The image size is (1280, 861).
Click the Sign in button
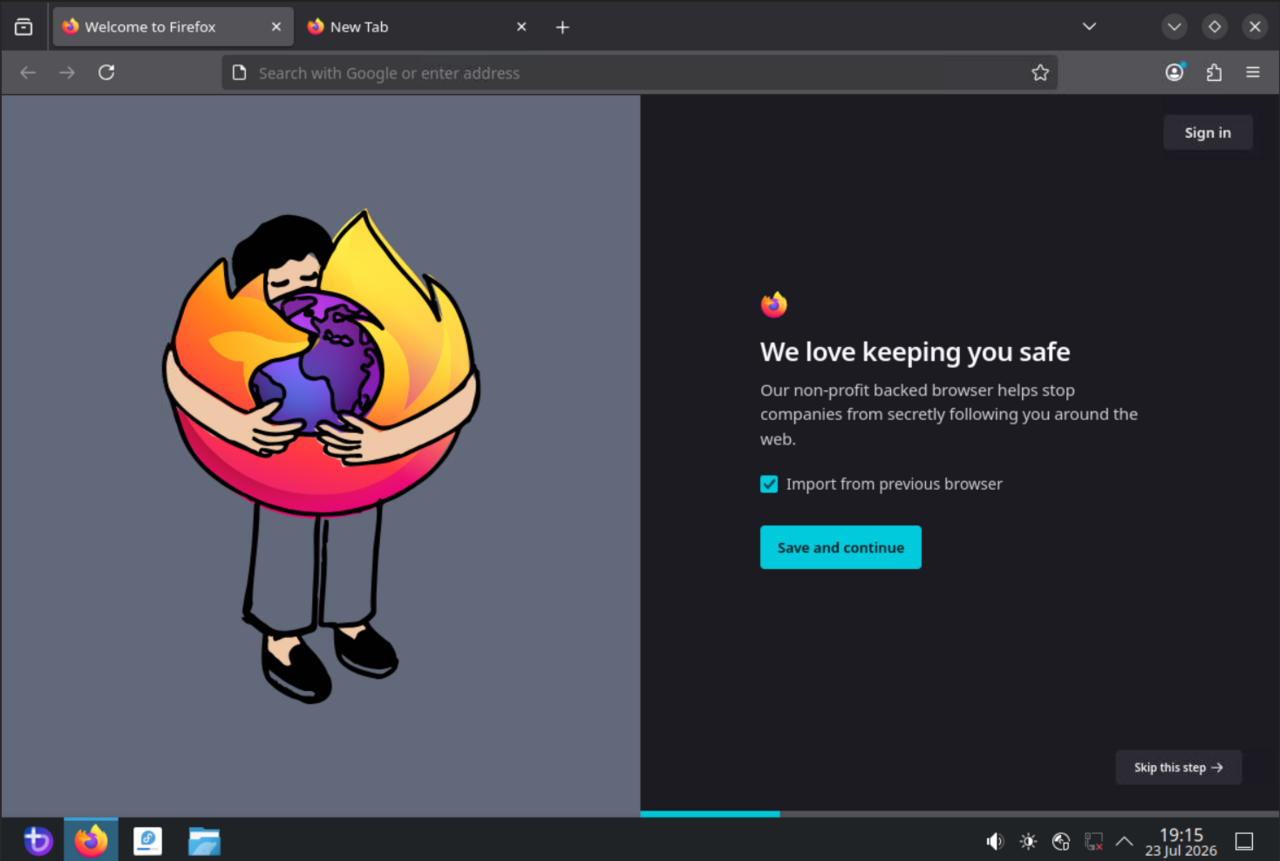[x=1208, y=133]
